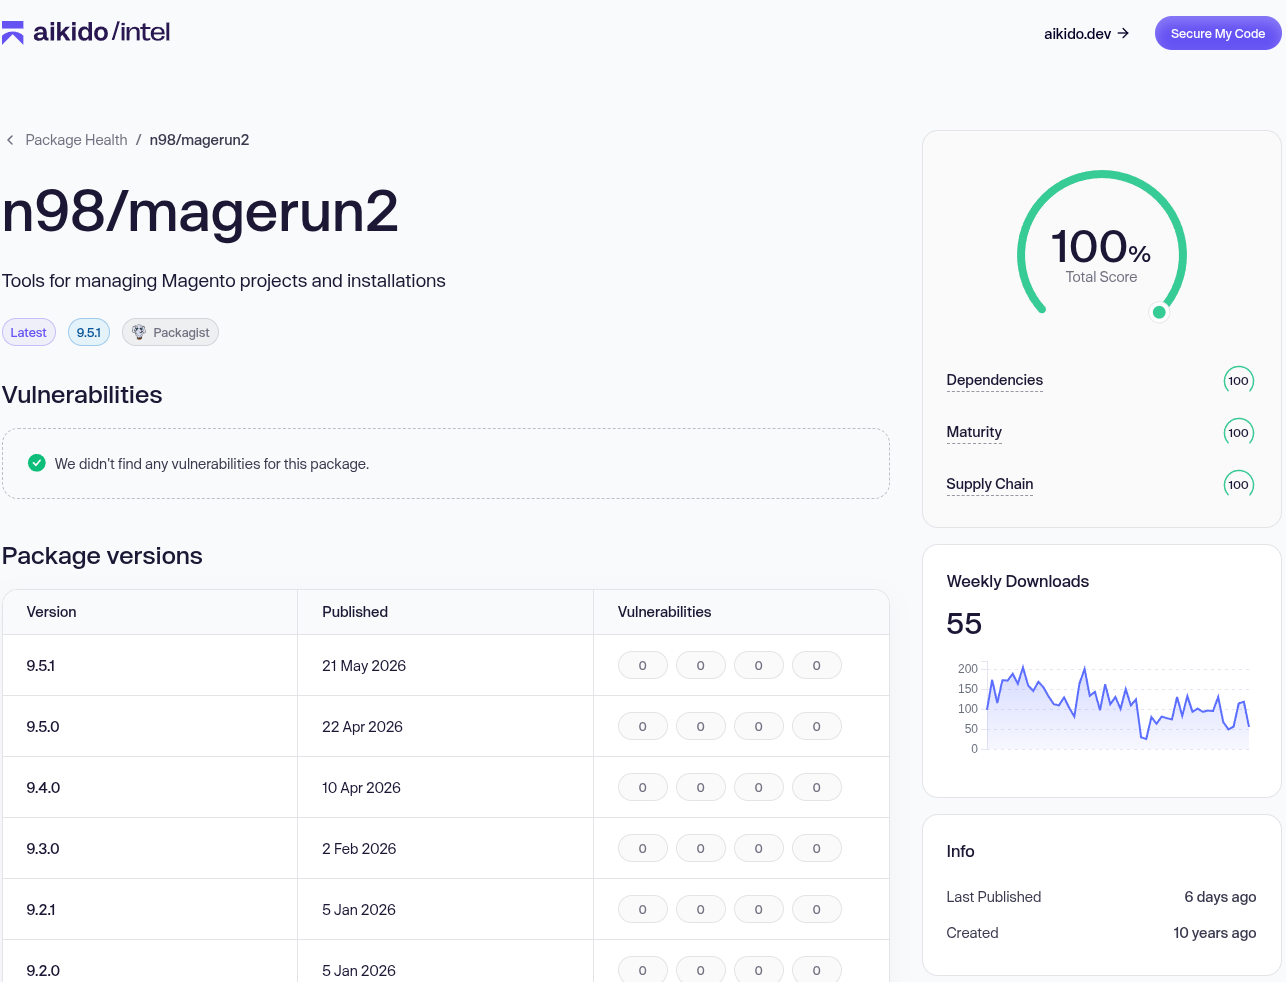Click the total score gauge end dot
Image resolution: width=1286 pixels, height=982 pixels.
[1159, 312]
